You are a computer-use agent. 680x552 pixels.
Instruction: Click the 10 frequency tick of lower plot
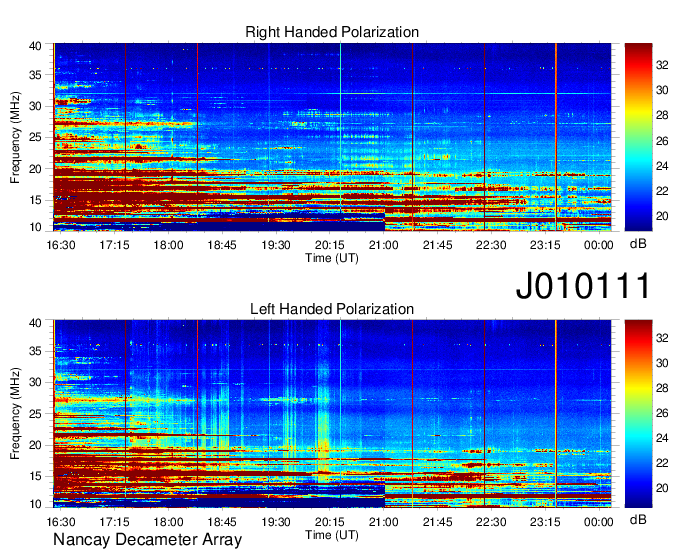35,504
